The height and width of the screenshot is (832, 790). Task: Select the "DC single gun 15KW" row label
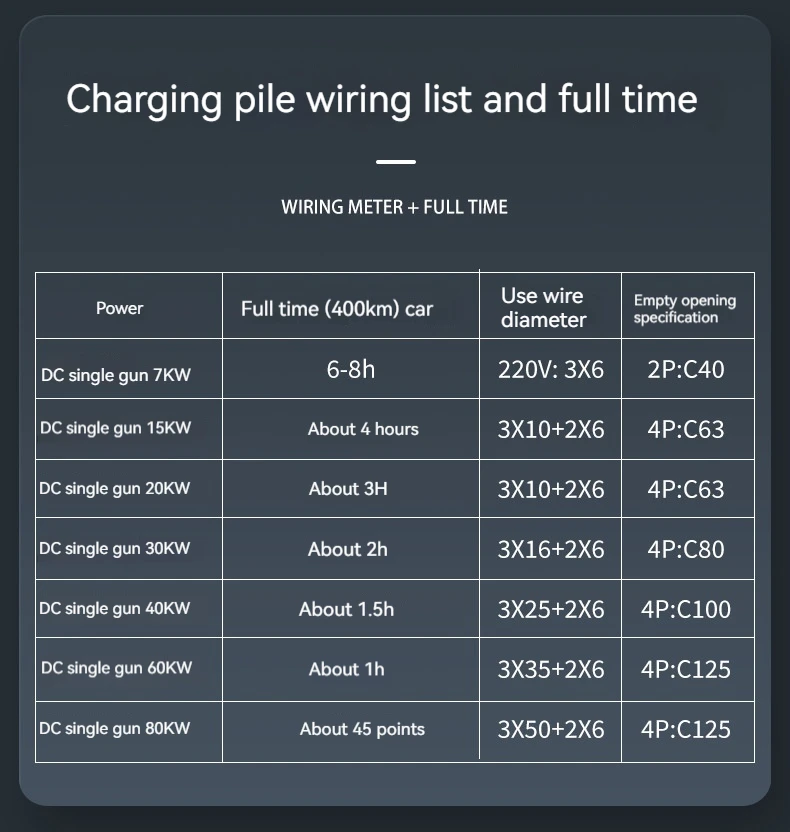[115, 428]
